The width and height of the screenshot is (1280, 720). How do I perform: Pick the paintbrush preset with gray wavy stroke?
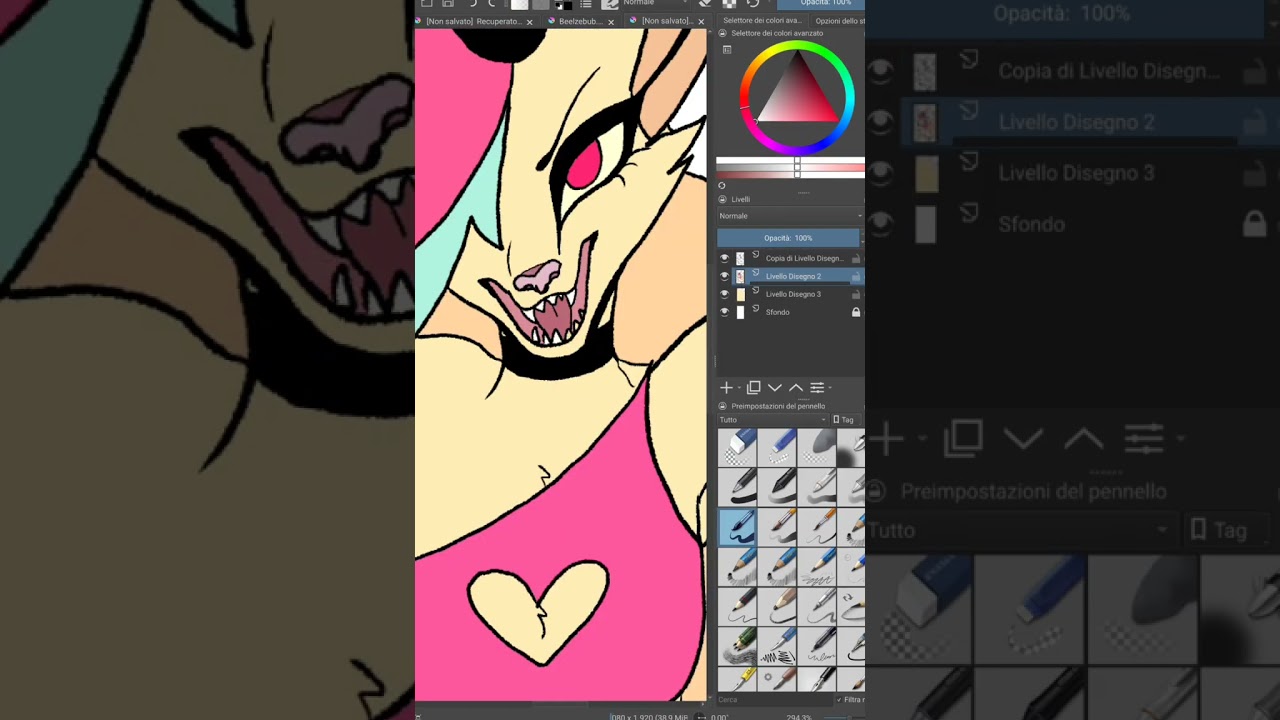[777, 527]
